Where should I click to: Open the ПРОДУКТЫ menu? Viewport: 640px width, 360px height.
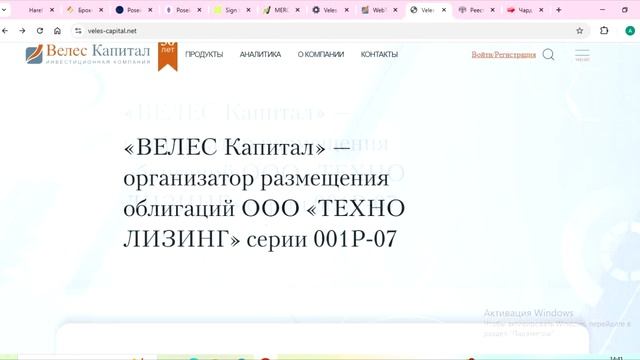coord(204,54)
